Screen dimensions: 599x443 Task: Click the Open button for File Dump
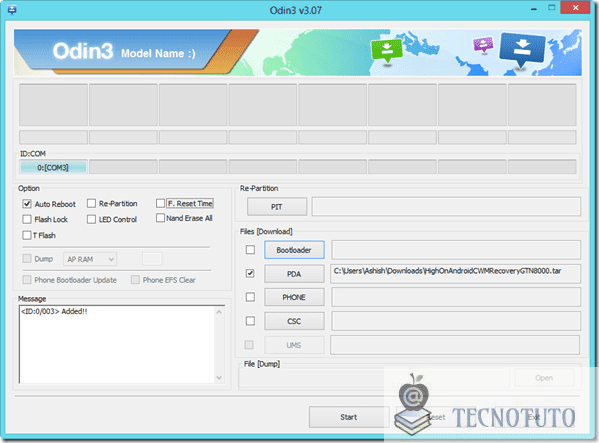pos(544,378)
